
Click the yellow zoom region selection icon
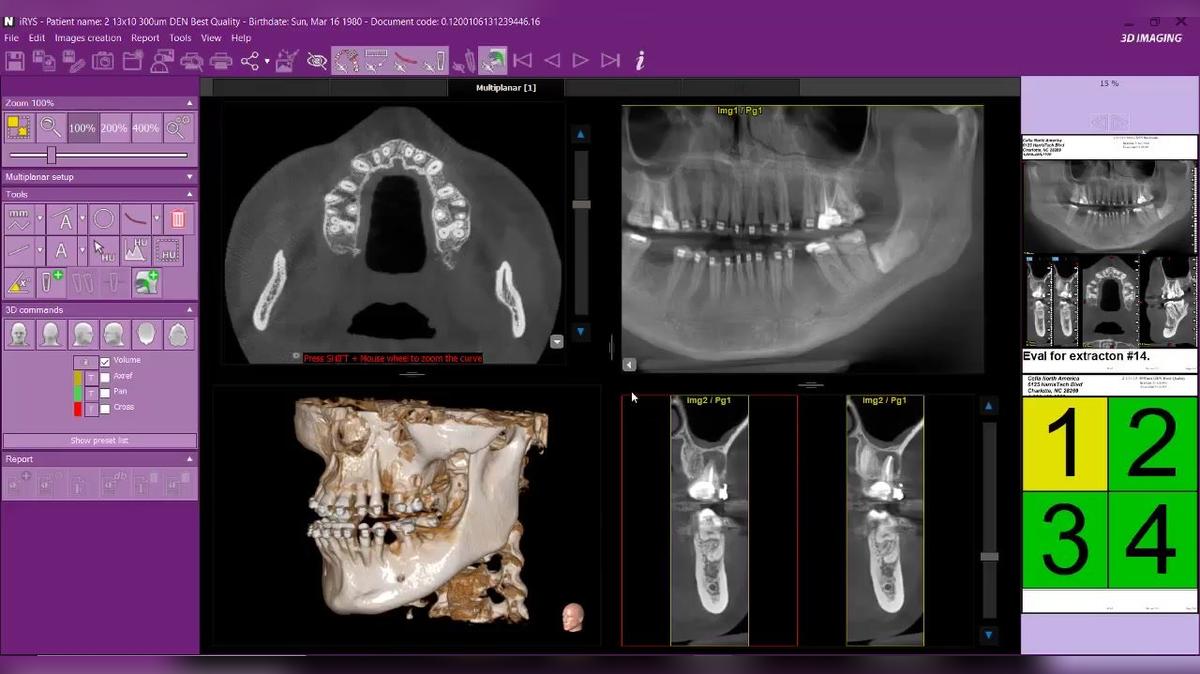pos(18,128)
